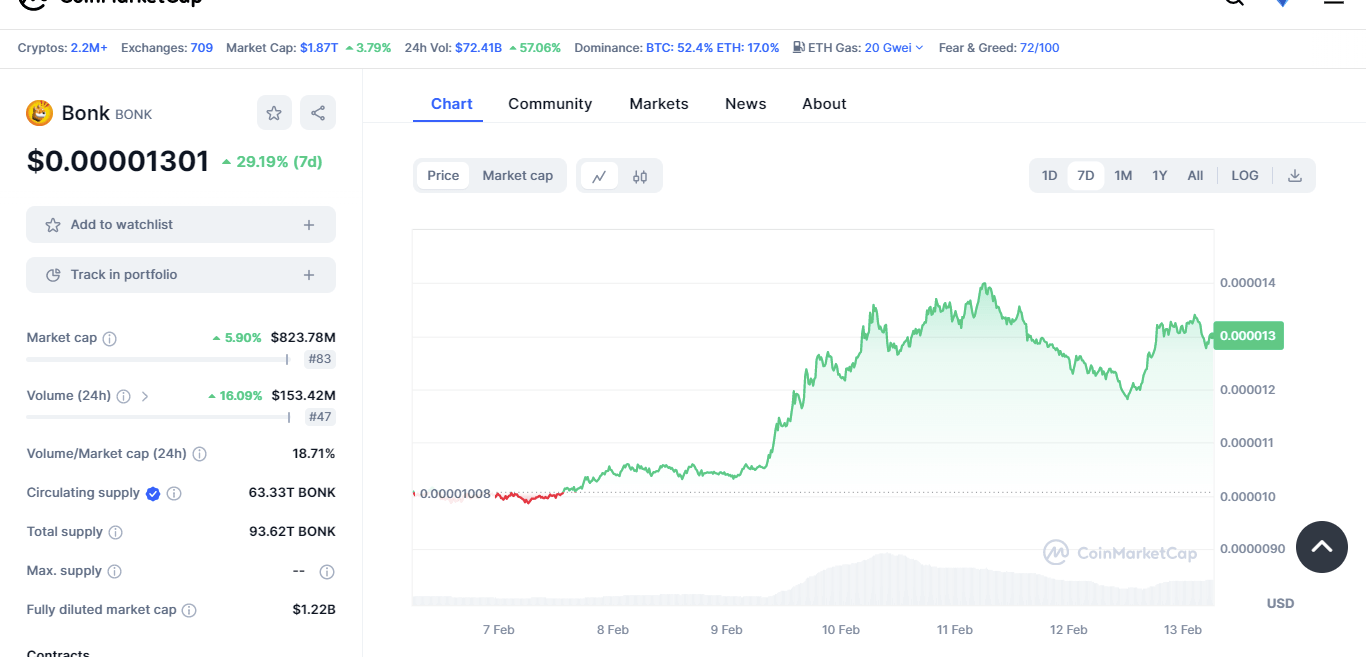This screenshot has height=657, width=1366.
Task: Open the Markets tab
Action: [659, 104]
